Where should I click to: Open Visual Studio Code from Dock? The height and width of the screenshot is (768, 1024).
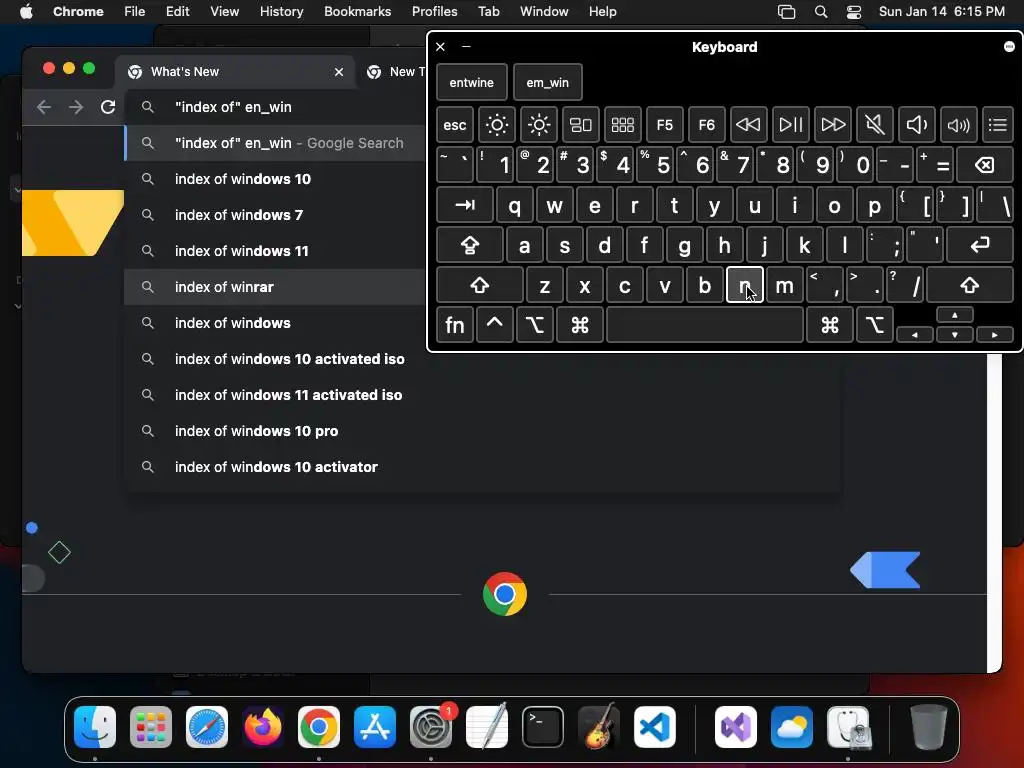point(654,727)
